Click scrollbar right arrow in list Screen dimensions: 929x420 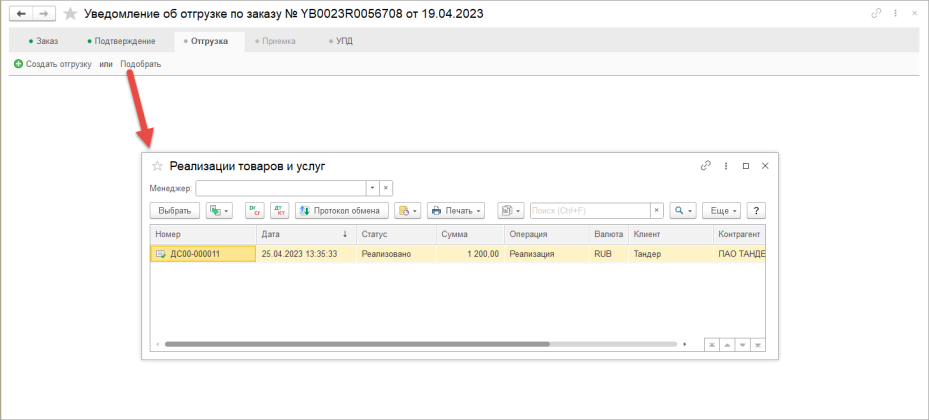685,344
